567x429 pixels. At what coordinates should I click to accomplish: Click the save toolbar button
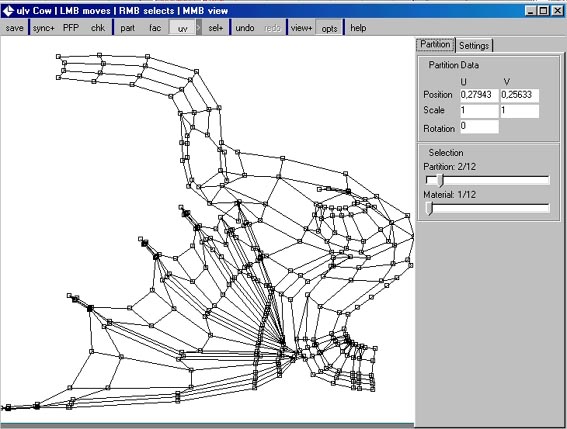click(x=14, y=28)
